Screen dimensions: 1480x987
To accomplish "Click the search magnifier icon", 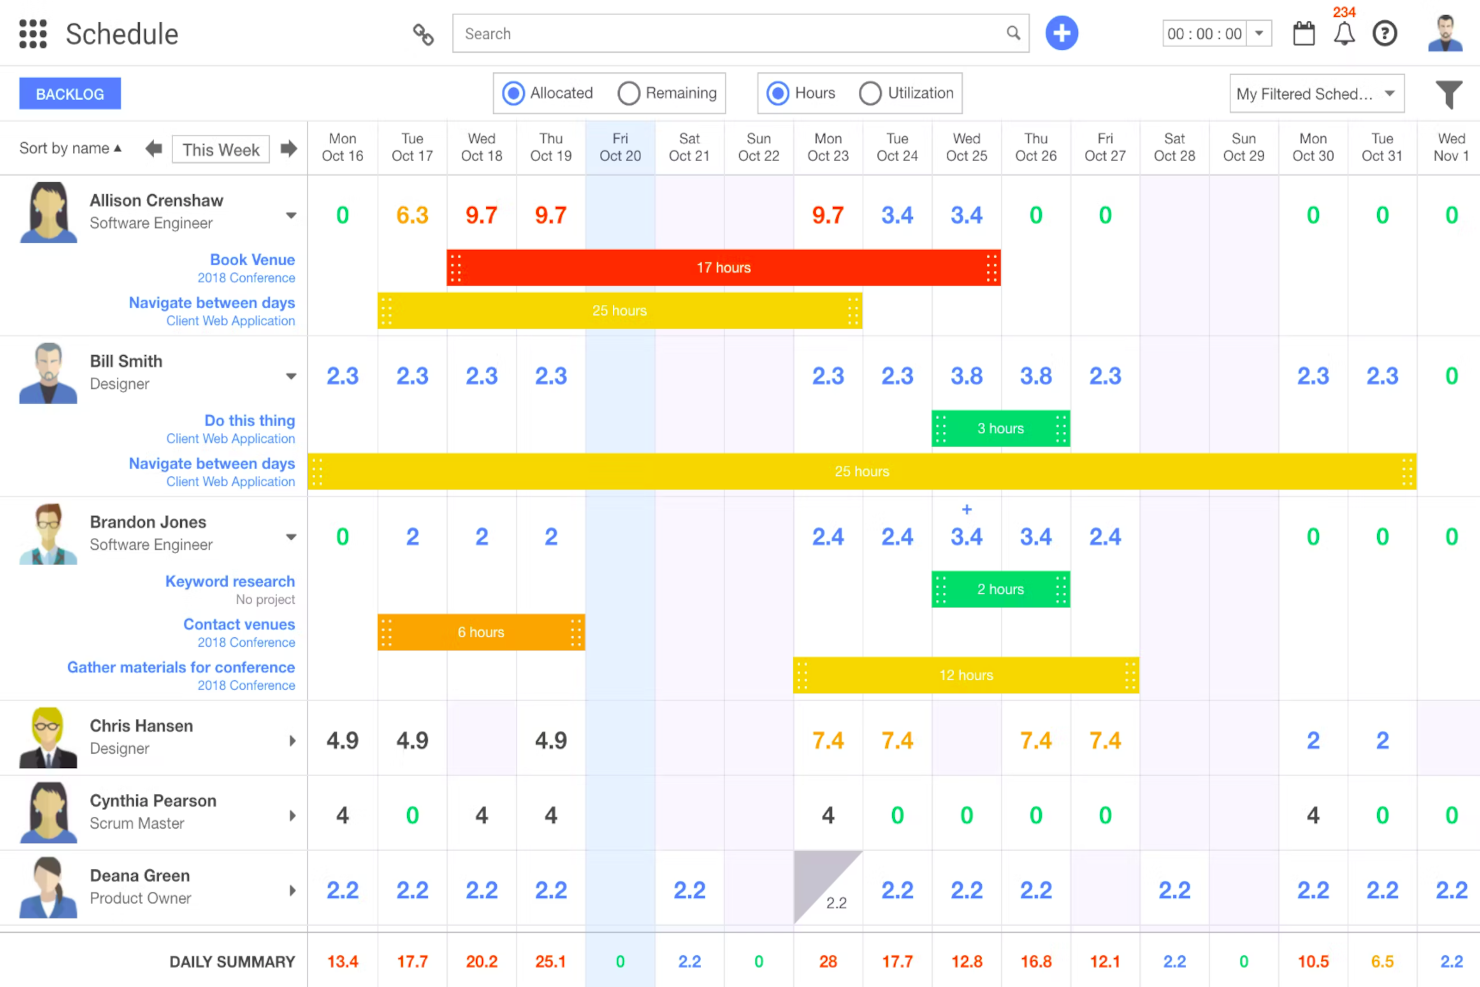I will (x=1013, y=33).
